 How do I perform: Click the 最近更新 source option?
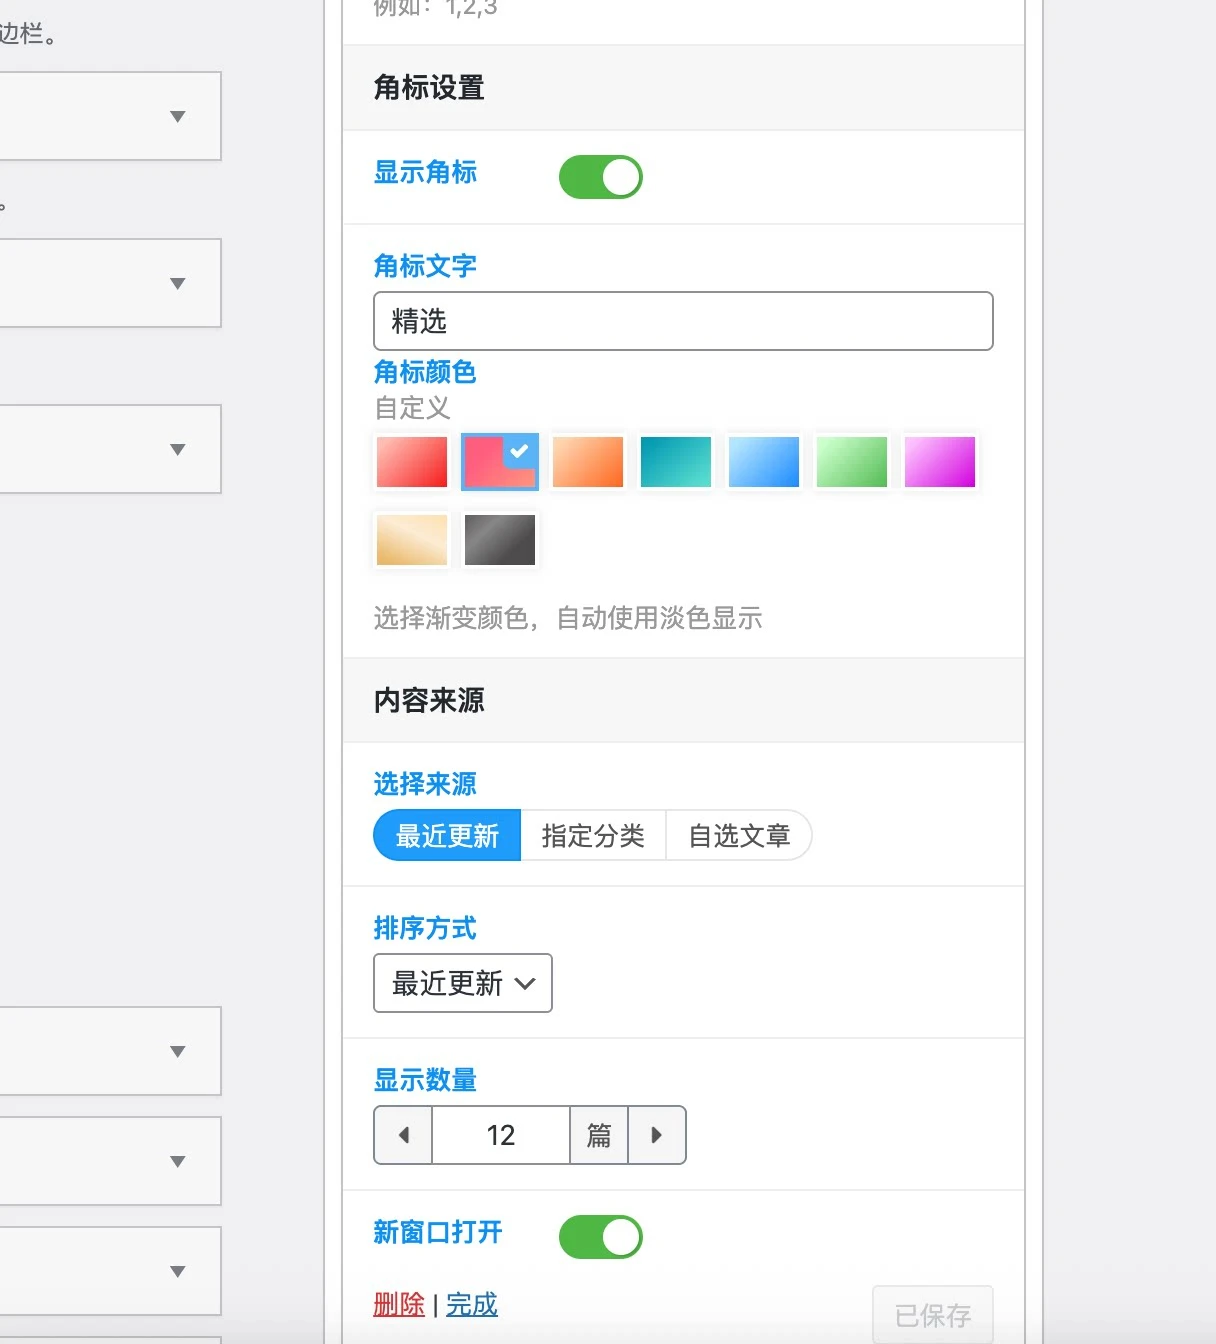click(x=447, y=835)
